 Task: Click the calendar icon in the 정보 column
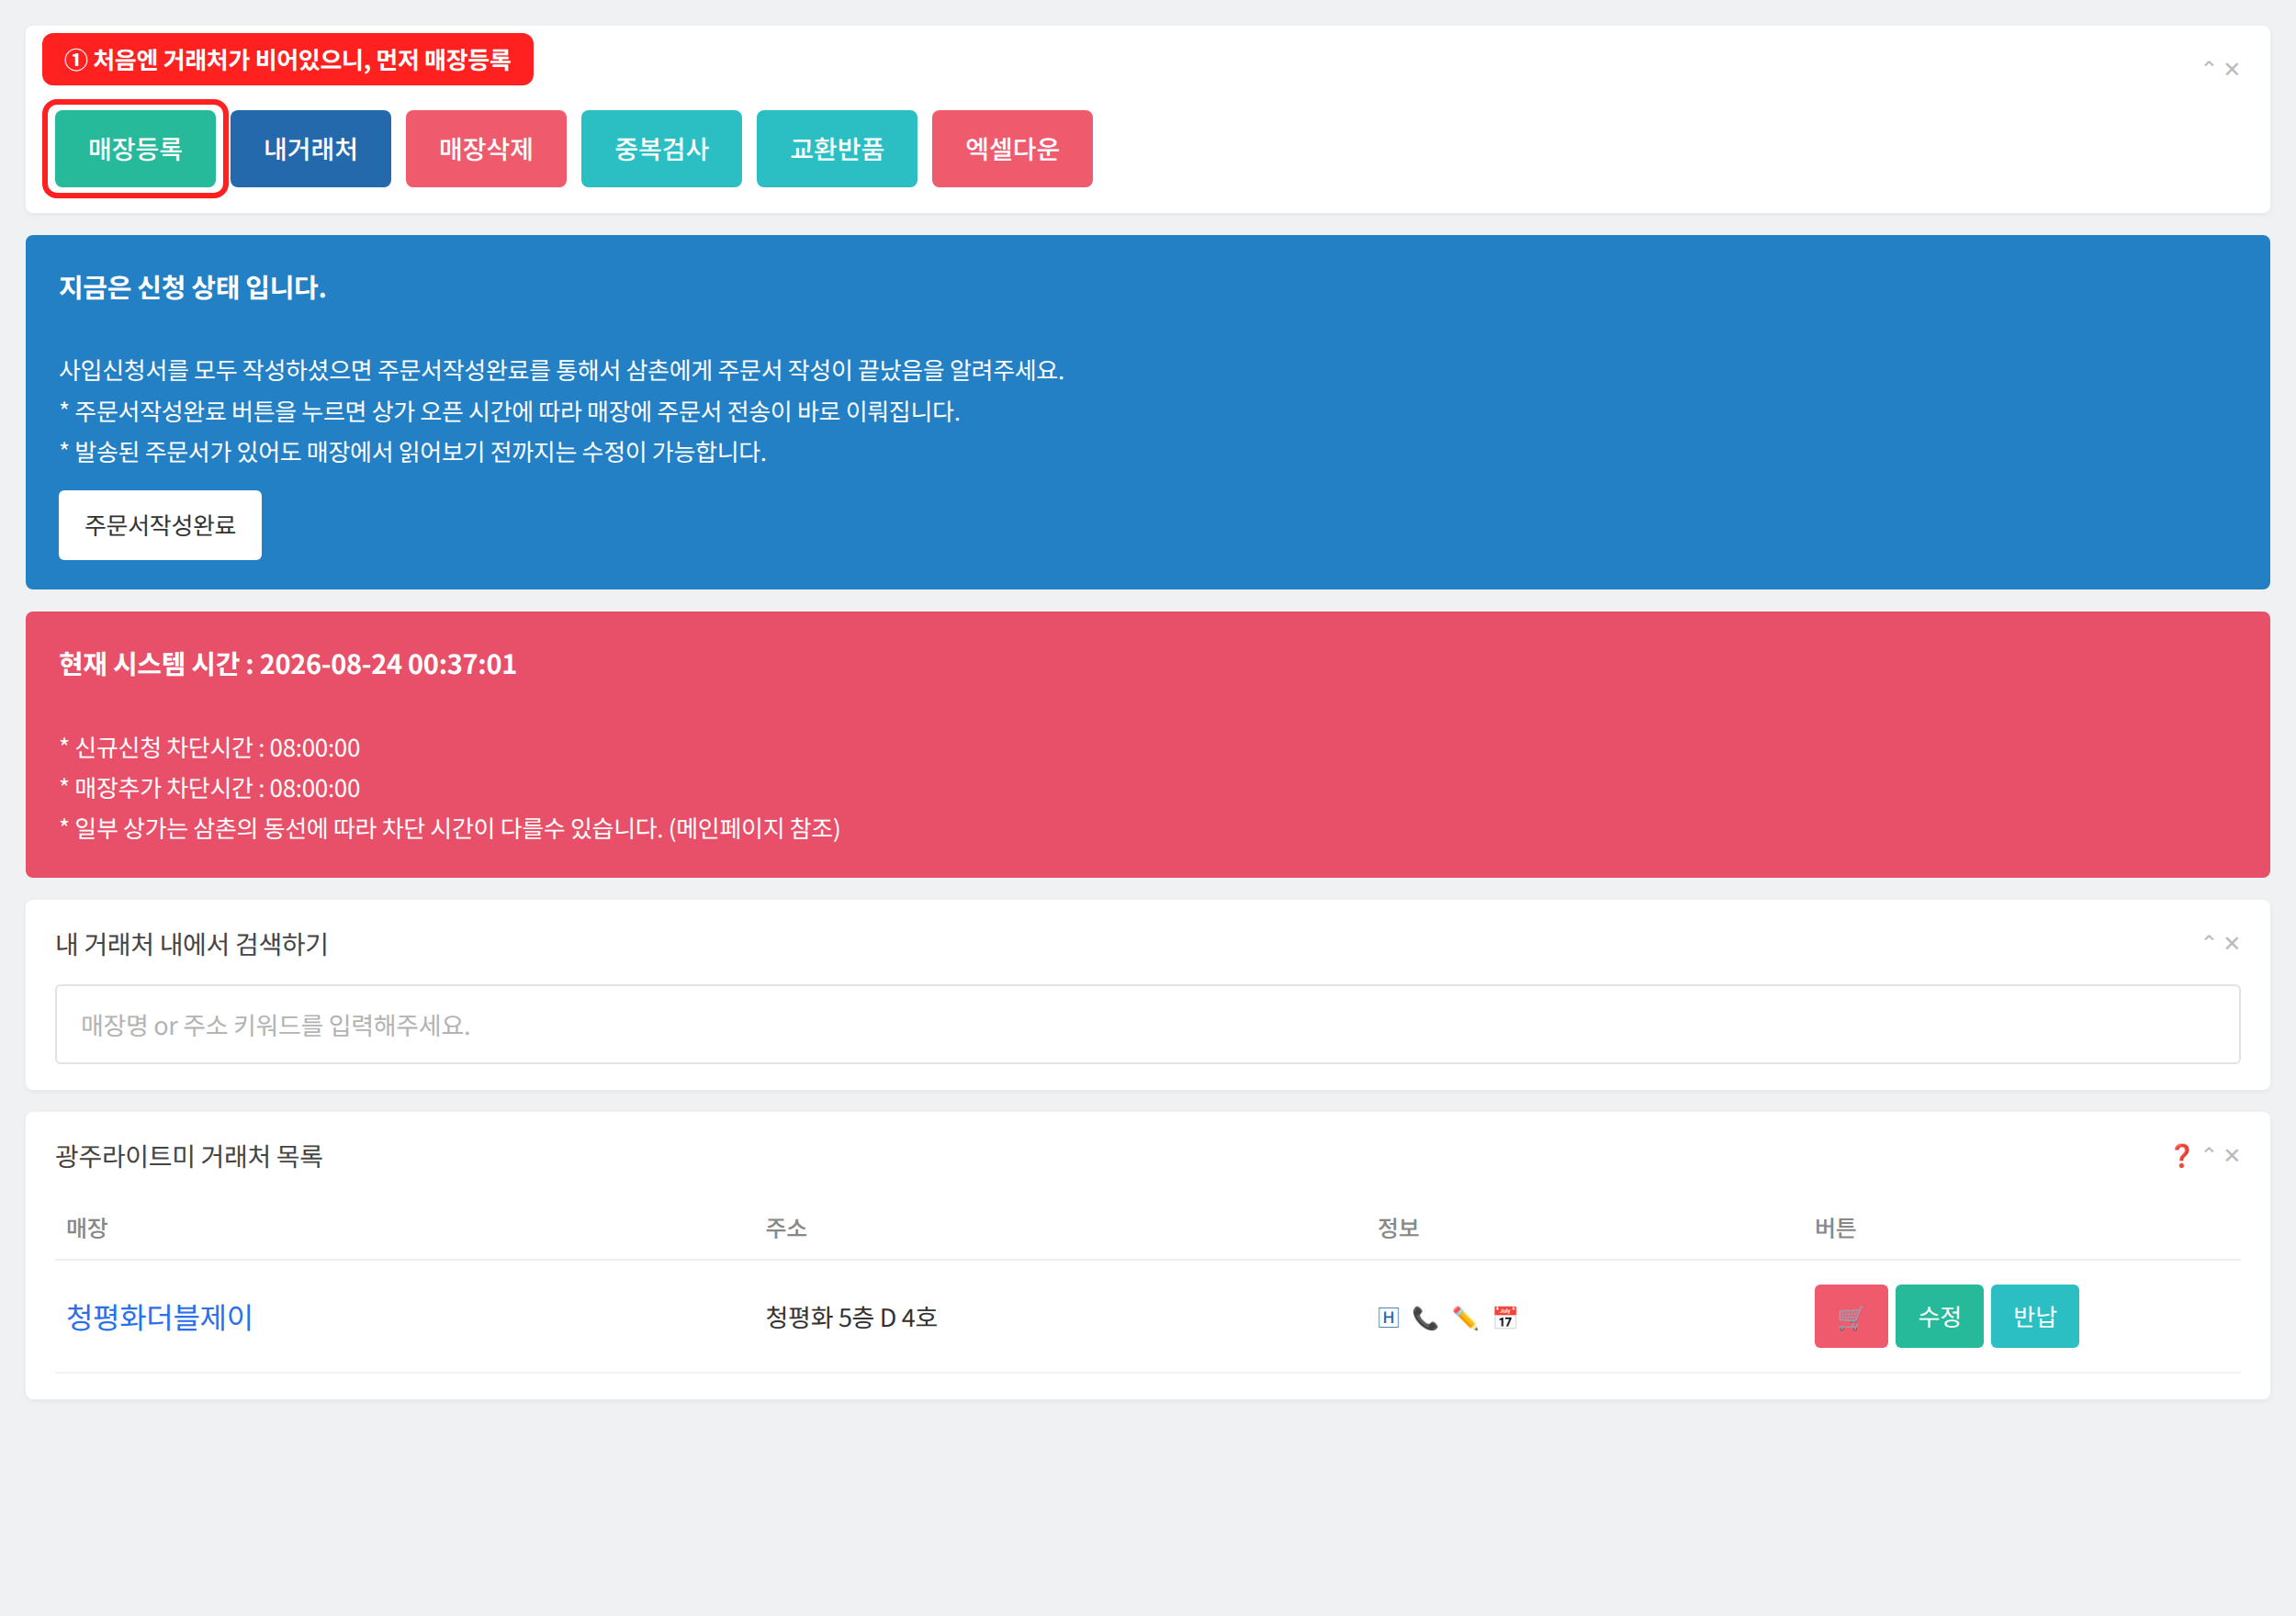click(1505, 1317)
